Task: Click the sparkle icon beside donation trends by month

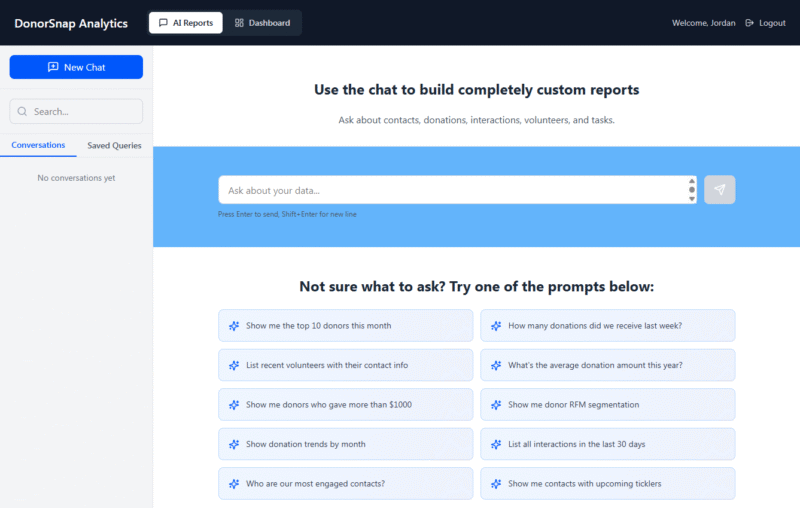Action: (234, 444)
